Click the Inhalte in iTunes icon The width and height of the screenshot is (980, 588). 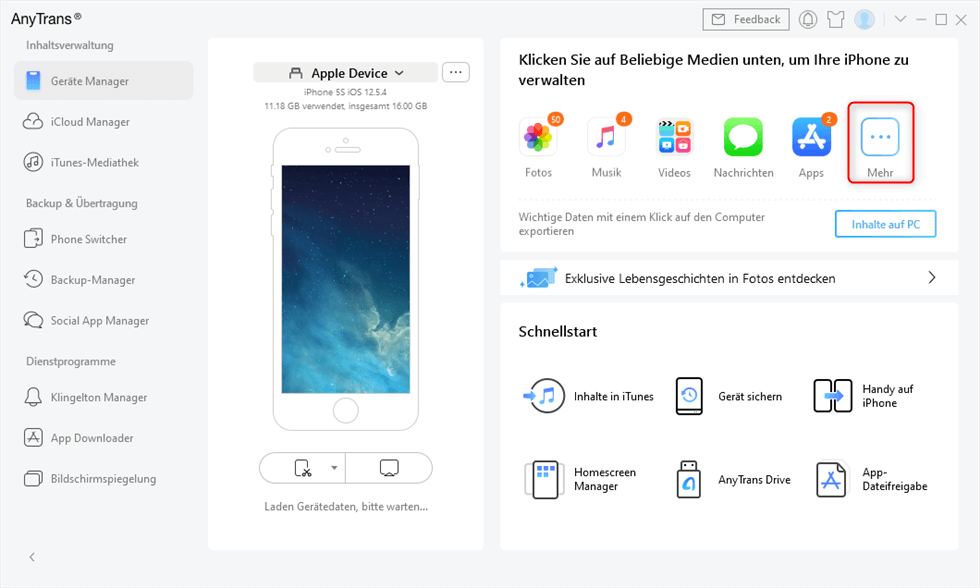[544, 396]
